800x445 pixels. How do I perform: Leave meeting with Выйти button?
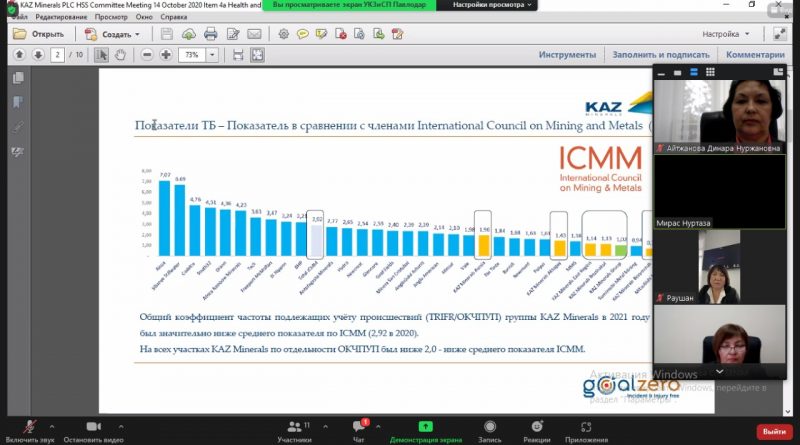pos(774,432)
